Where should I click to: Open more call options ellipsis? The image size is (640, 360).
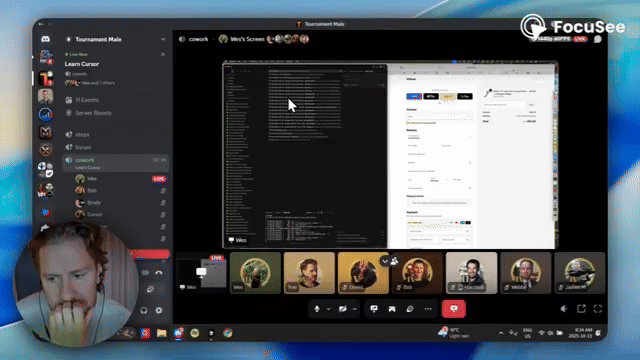(x=428, y=309)
